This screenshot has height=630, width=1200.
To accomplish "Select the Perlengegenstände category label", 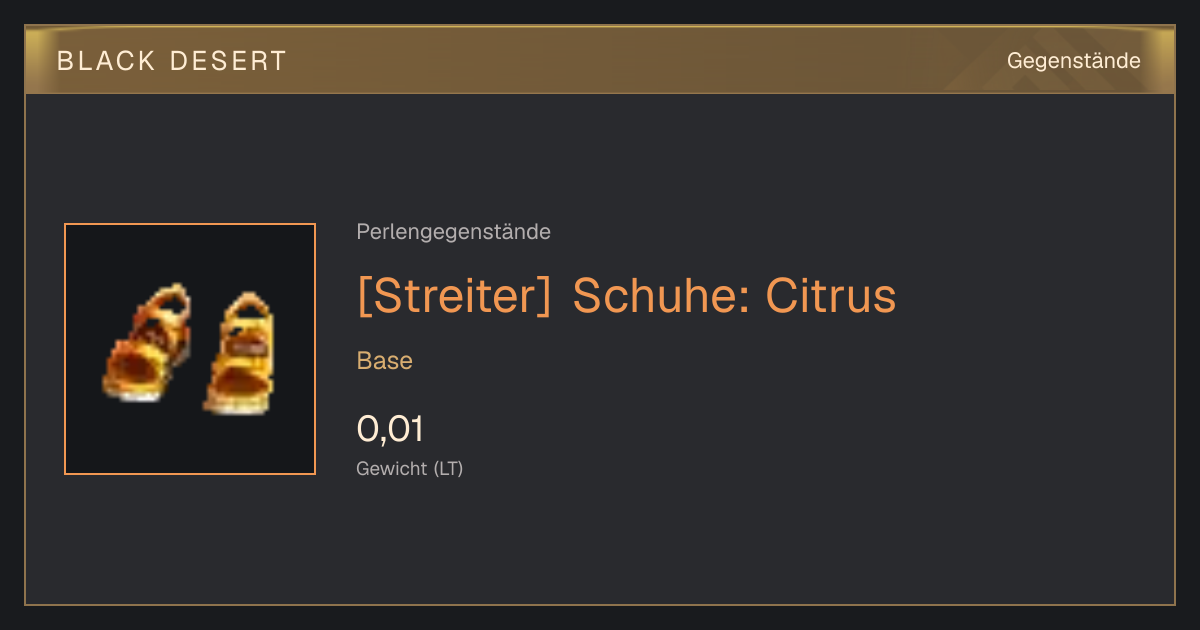I will tap(453, 232).
